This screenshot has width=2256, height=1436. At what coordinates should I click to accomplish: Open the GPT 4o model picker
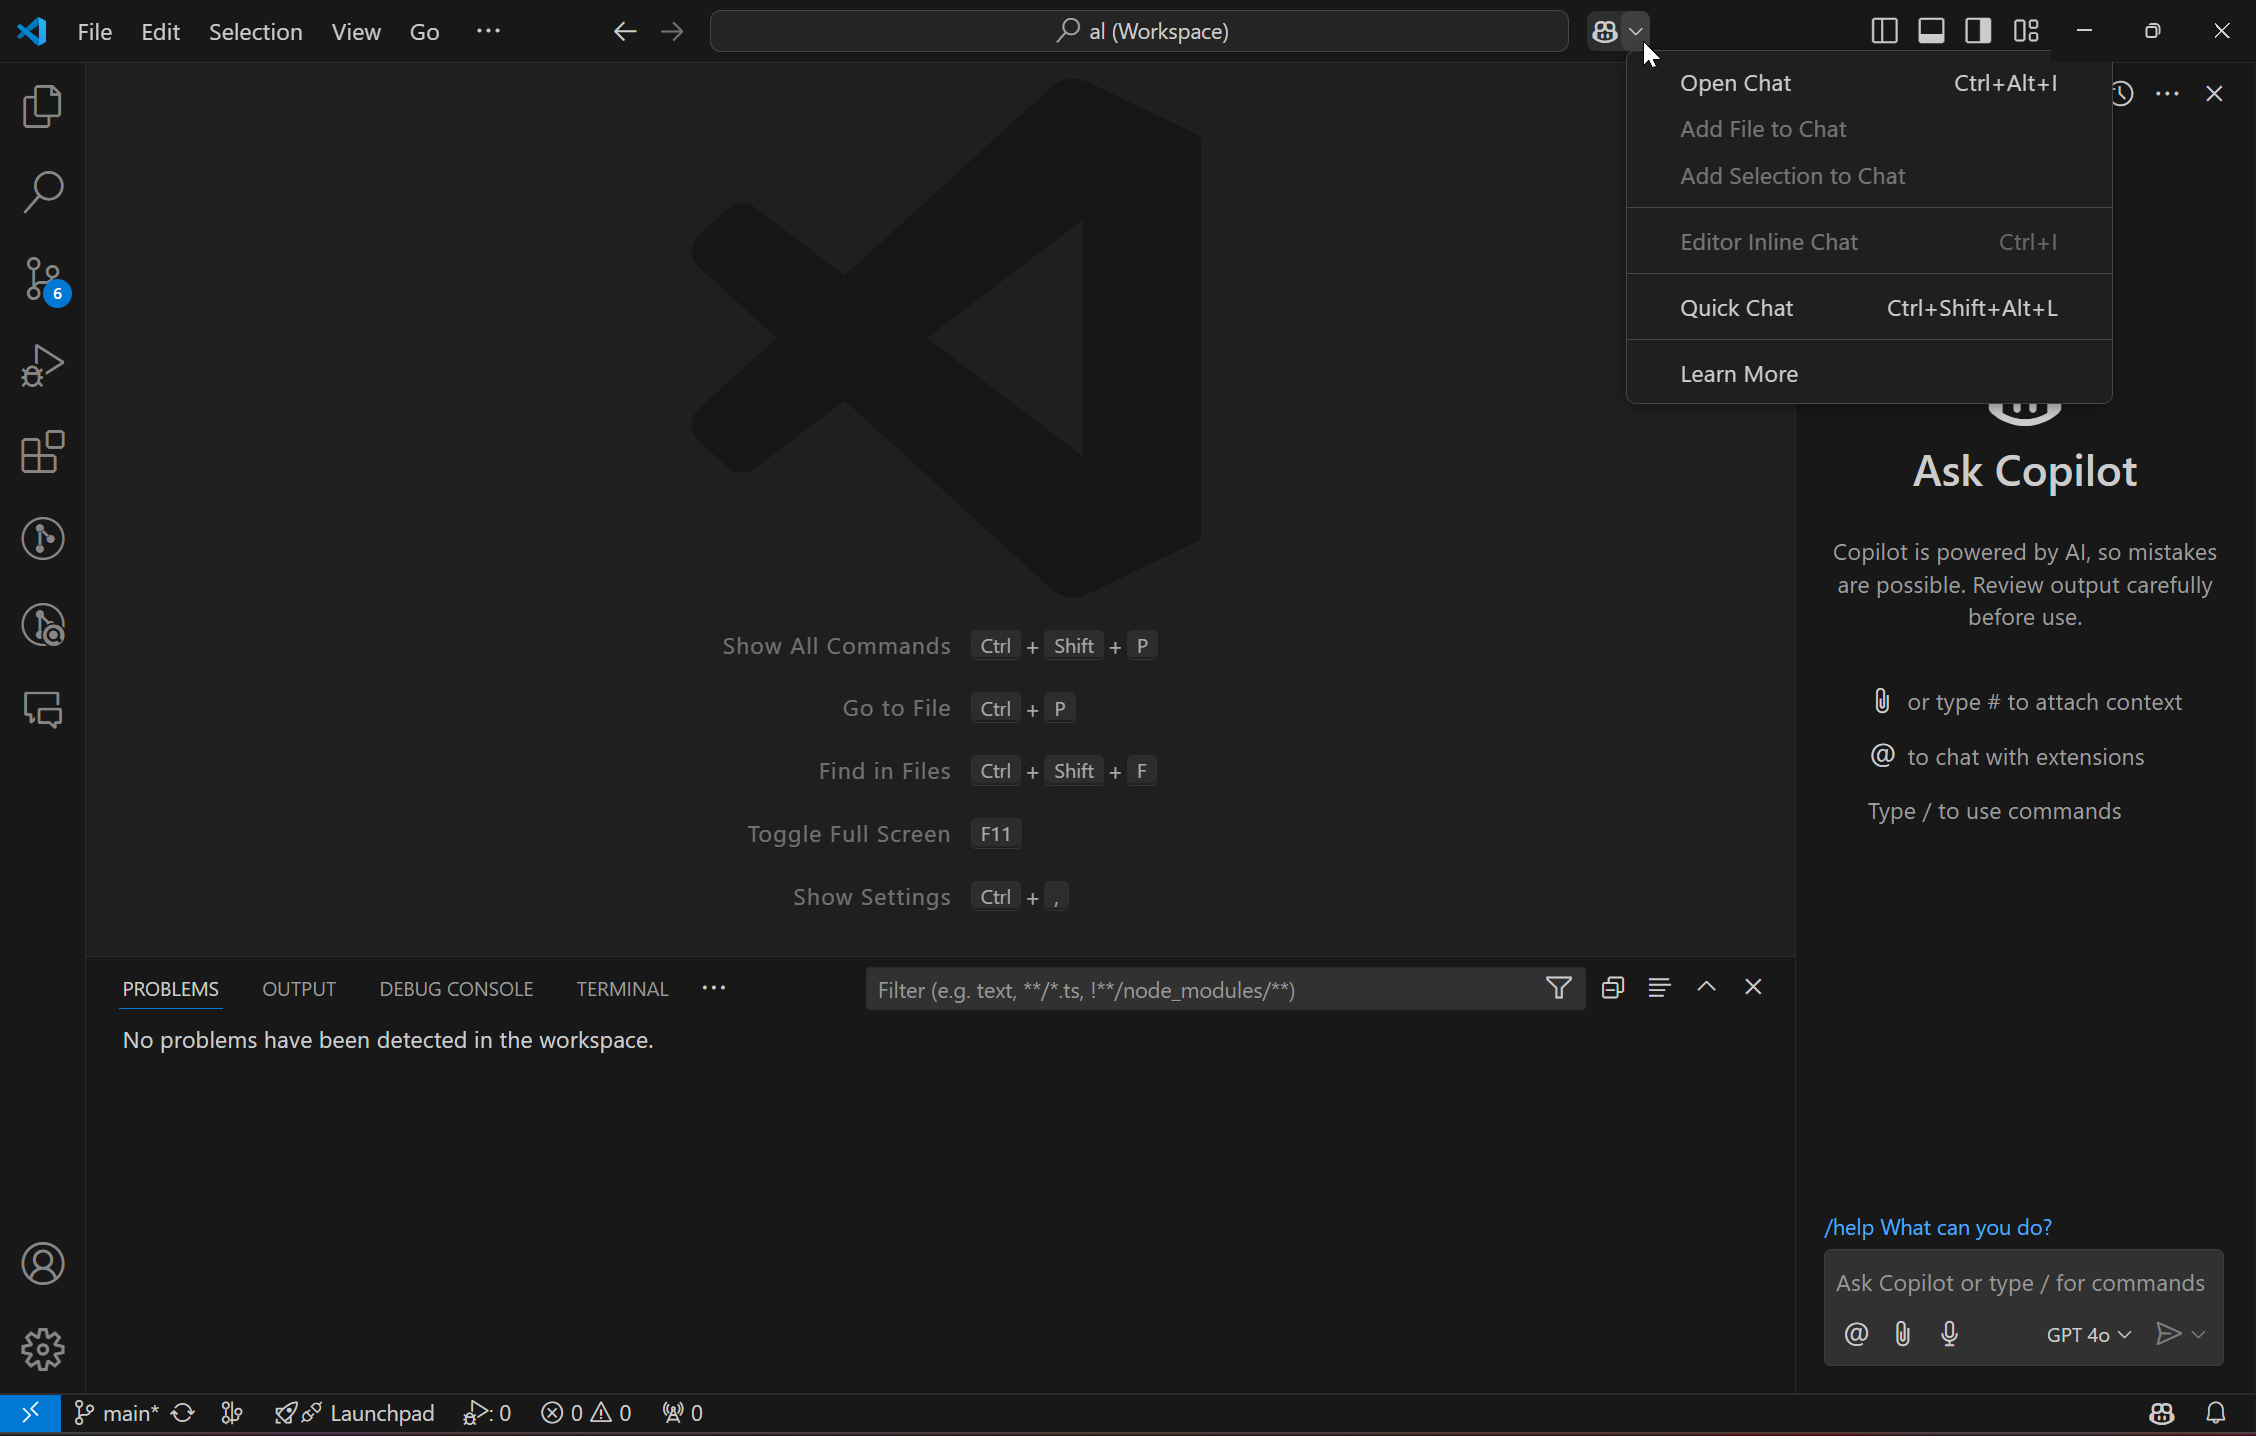pyautogui.click(x=2087, y=1334)
